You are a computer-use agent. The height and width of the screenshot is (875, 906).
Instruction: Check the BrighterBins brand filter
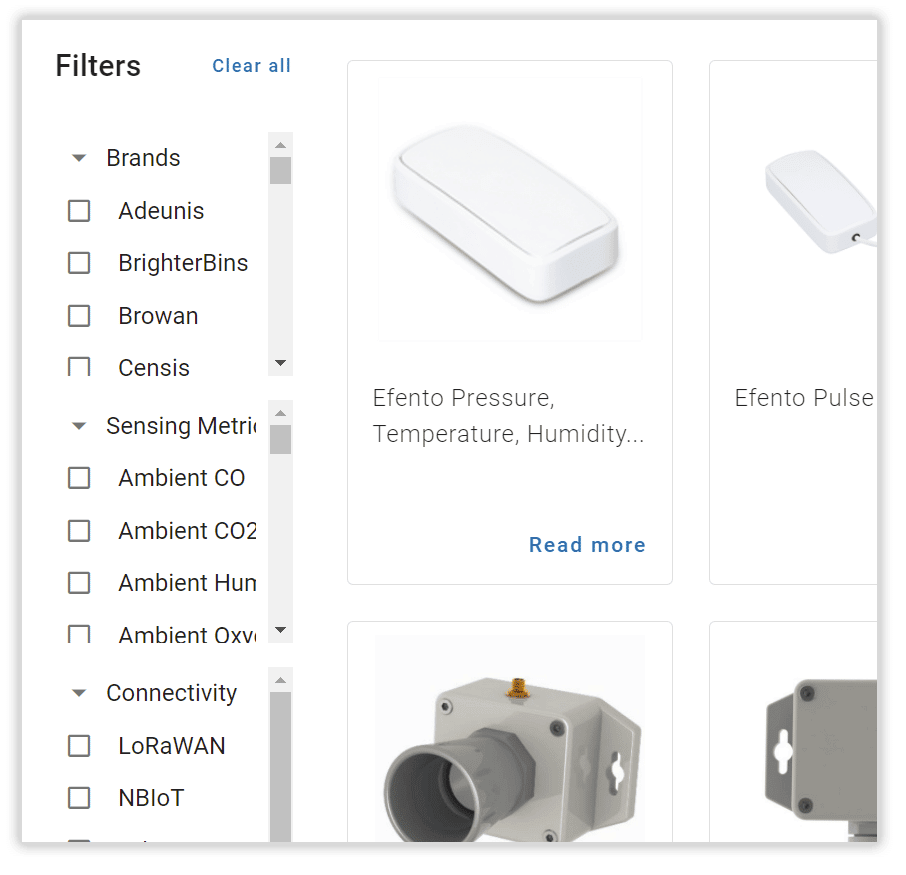pos(79,263)
